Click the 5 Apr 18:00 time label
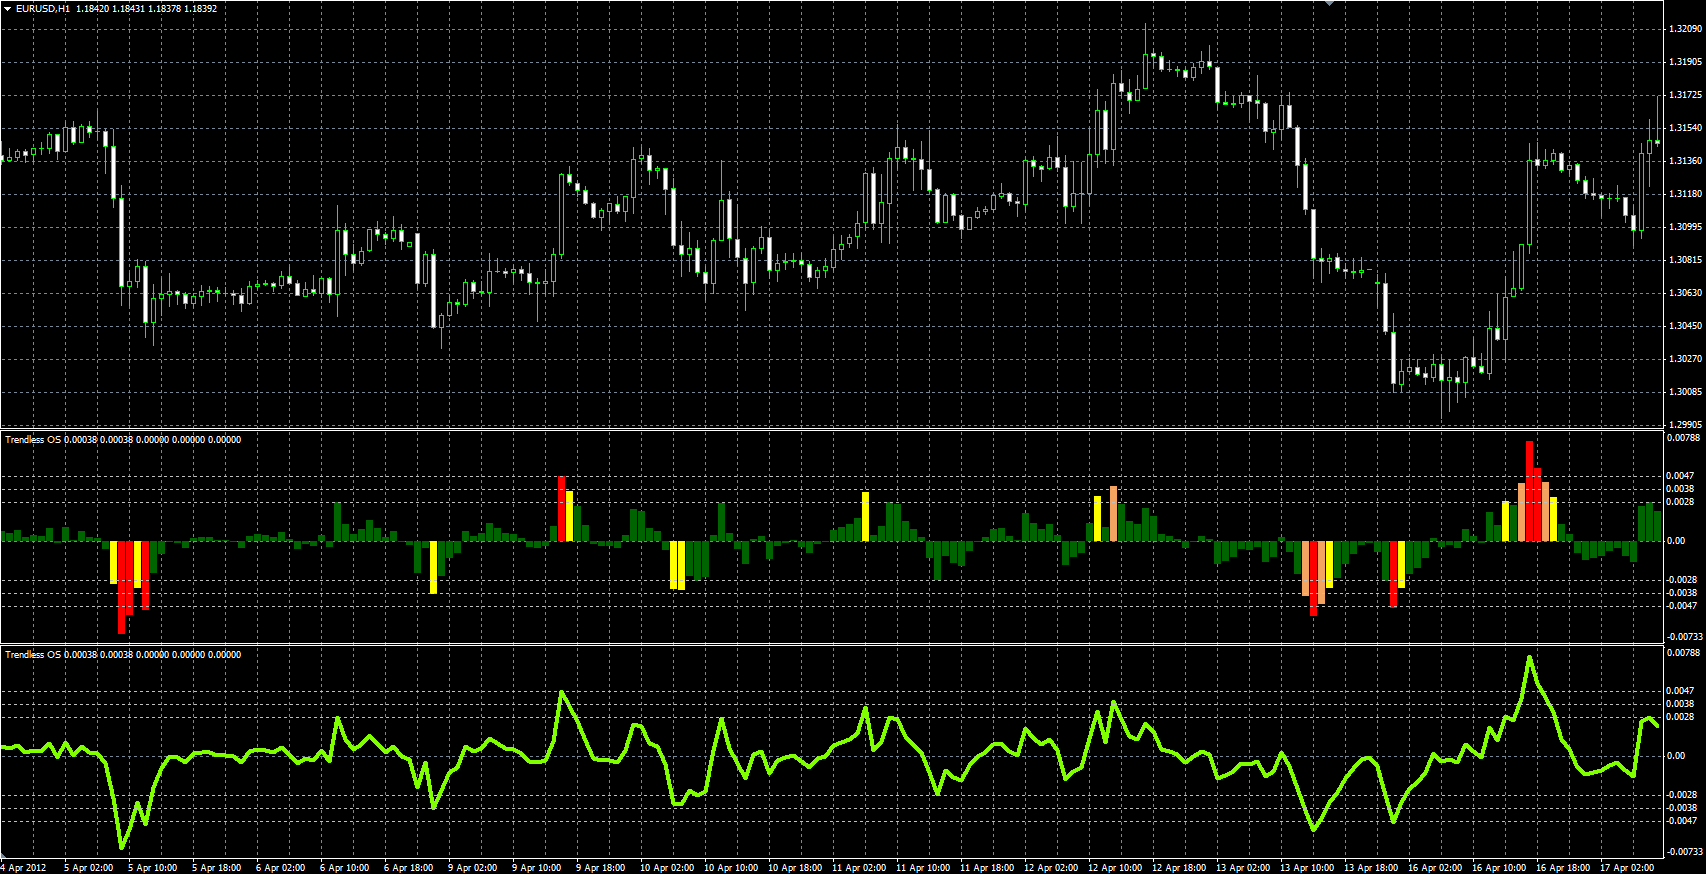The width and height of the screenshot is (1706, 874). [x=216, y=868]
